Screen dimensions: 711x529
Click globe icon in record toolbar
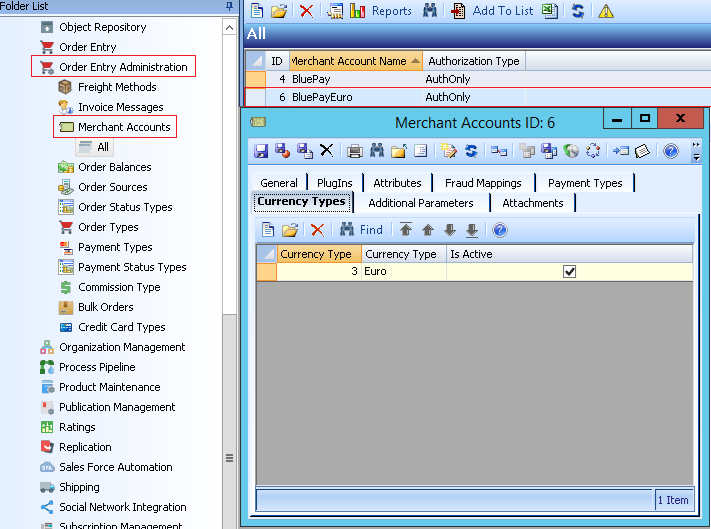pos(571,151)
